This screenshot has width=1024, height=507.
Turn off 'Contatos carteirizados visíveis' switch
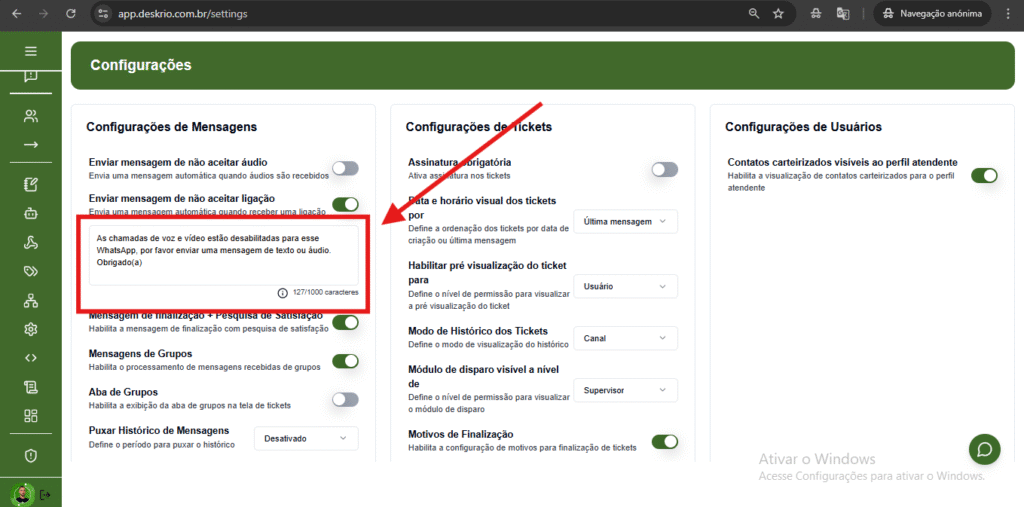984,175
